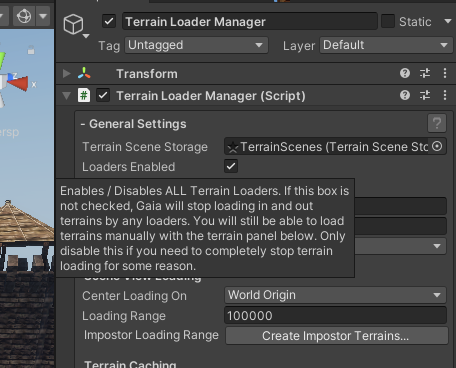Click the Transform component title
This screenshot has height=368, width=456.
pos(147,74)
